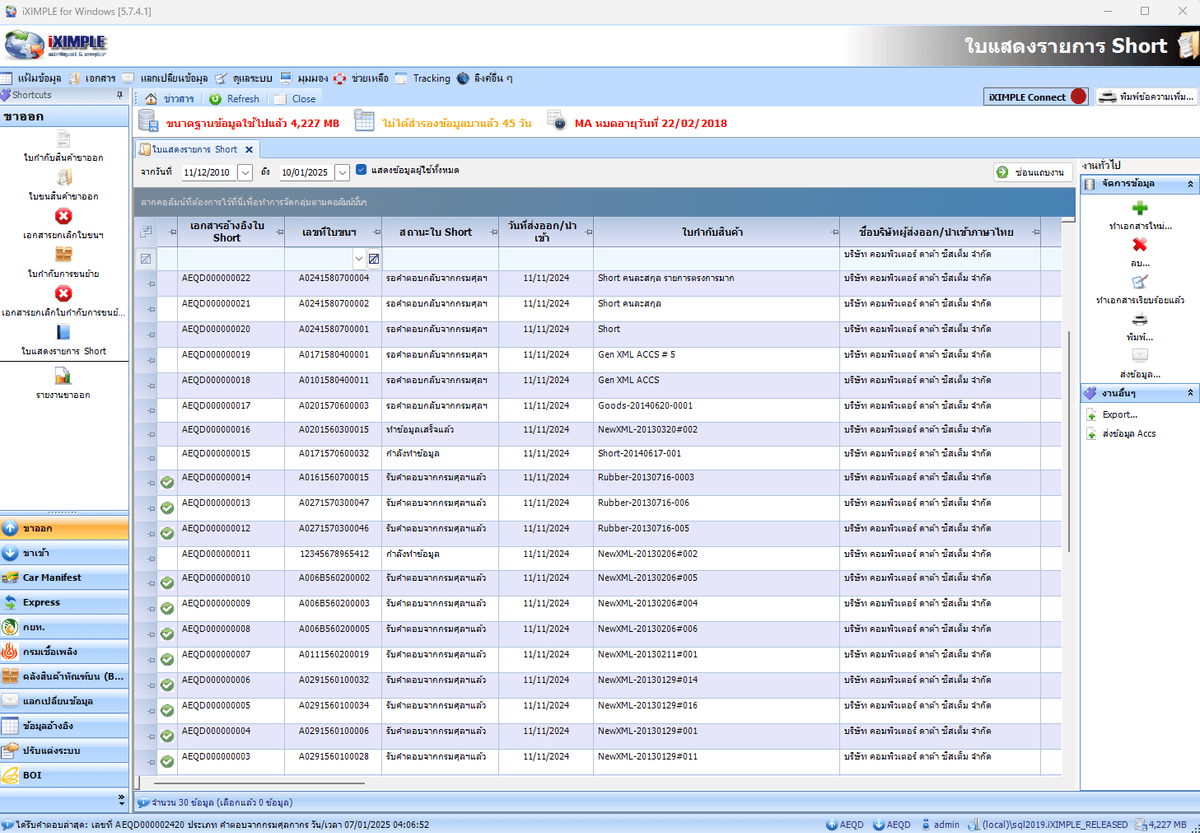Click the green plus ทำเอกสารใหม่ icon
Image resolution: width=1200 pixels, height=833 pixels.
click(x=1140, y=208)
